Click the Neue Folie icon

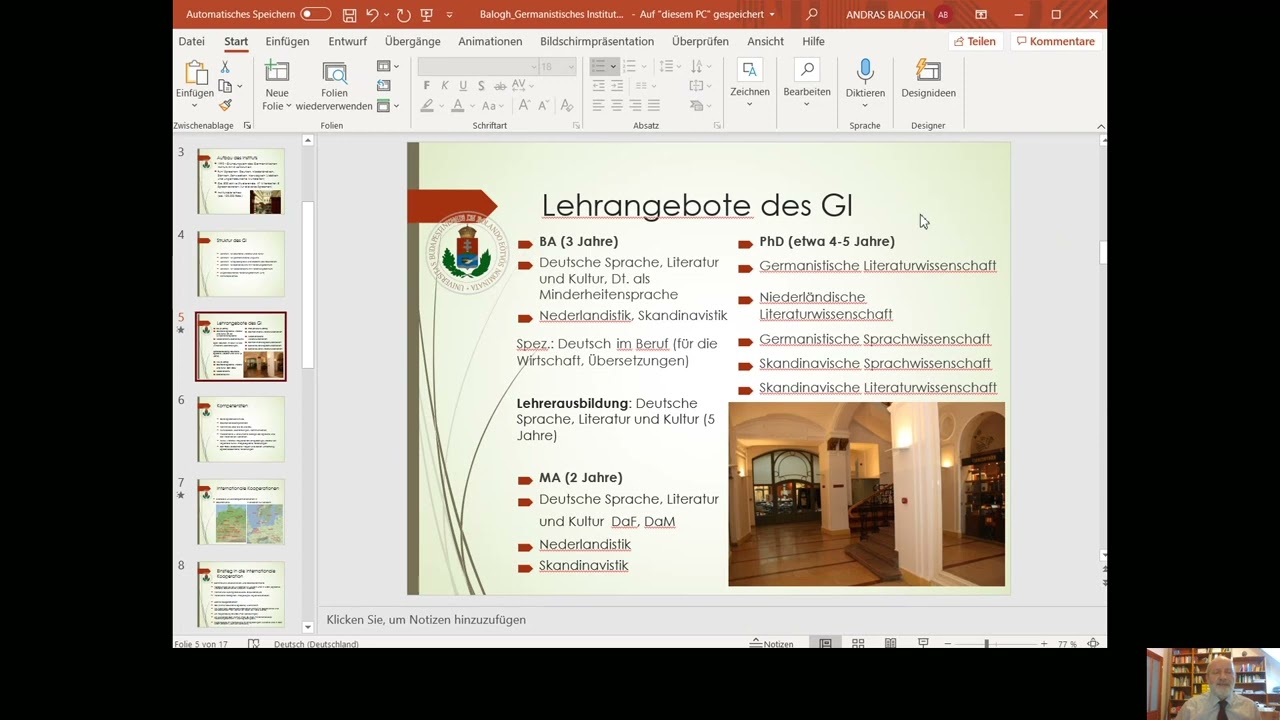click(277, 72)
